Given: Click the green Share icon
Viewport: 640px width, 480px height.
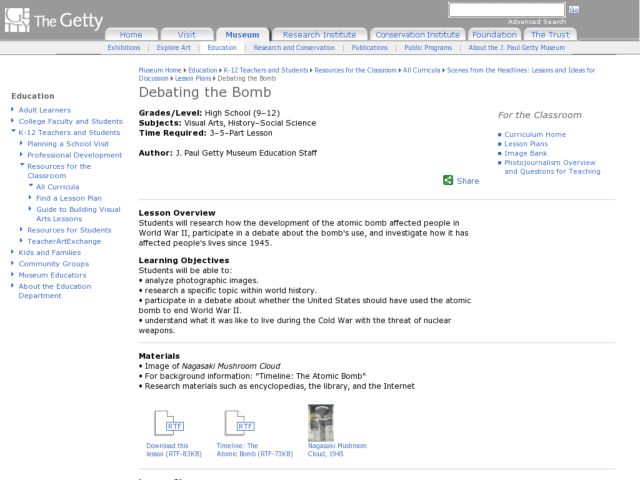Looking at the screenshot, I should click(x=448, y=181).
